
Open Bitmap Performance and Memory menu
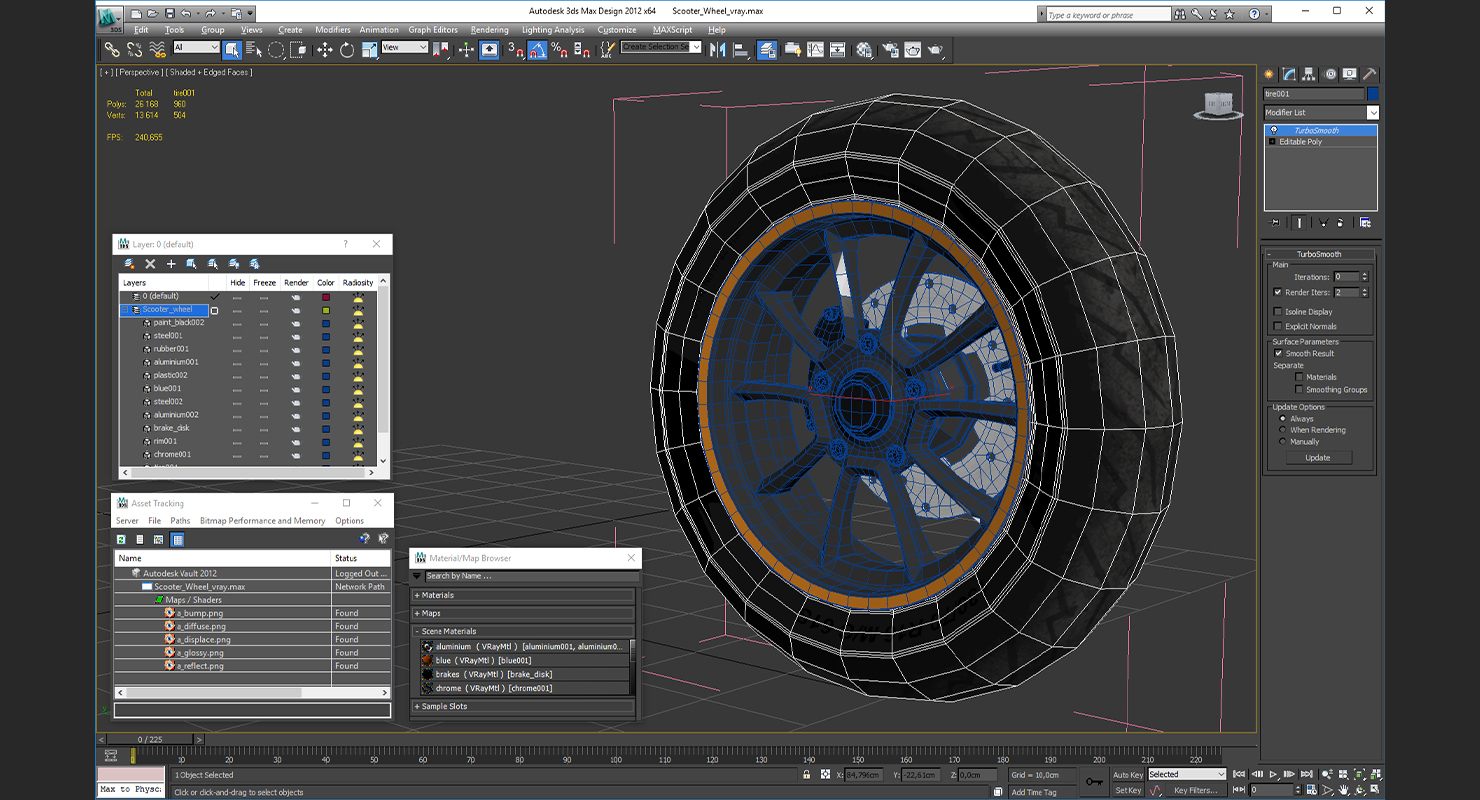click(263, 521)
